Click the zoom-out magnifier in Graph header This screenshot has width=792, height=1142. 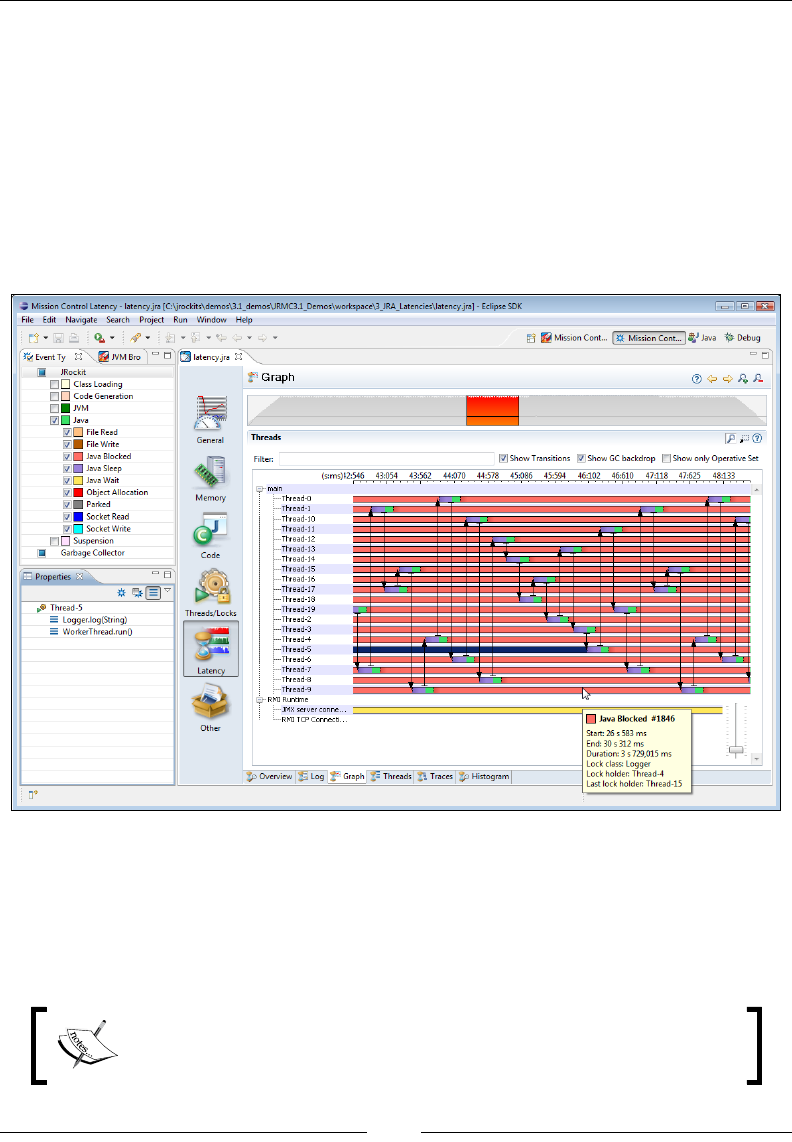tap(758, 379)
